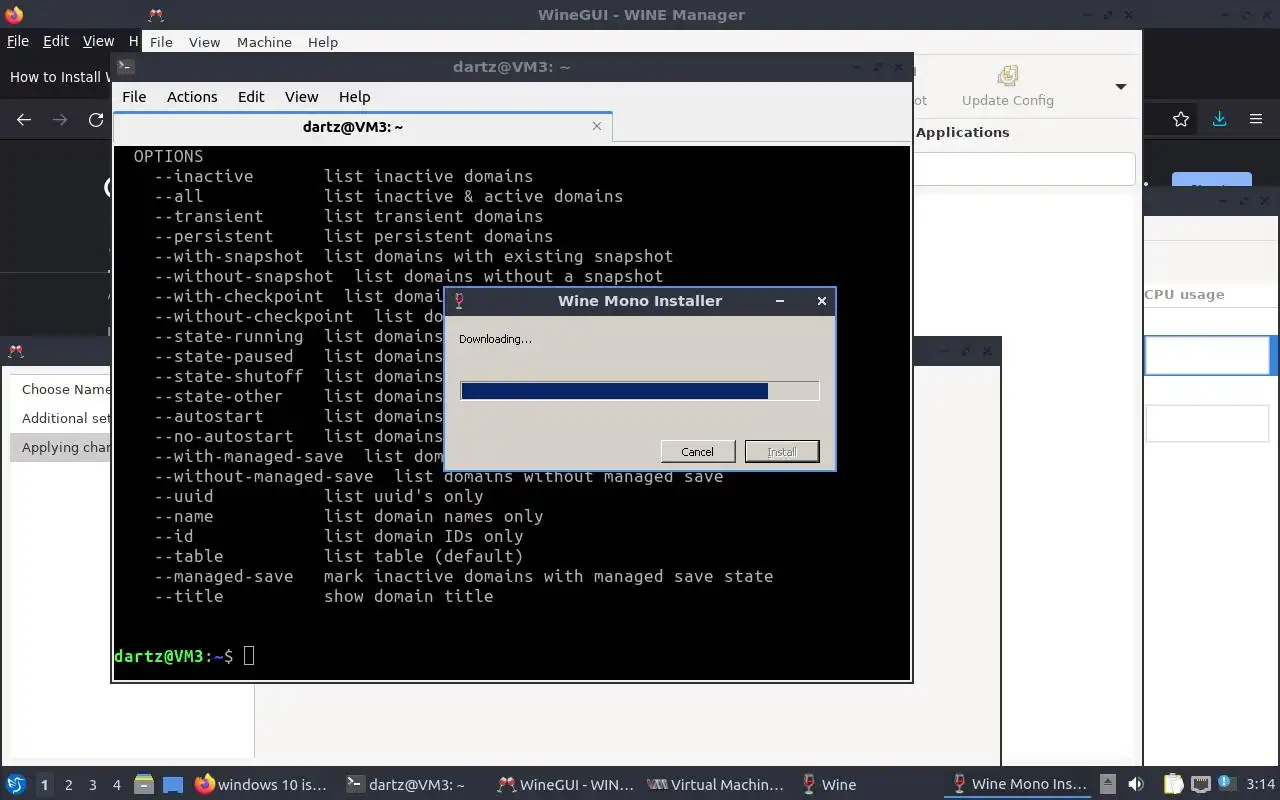Click the progress bar in Wine Mono Installer
Image resolution: width=1280 pixels, height=800 pixels.
pos(640,391)
